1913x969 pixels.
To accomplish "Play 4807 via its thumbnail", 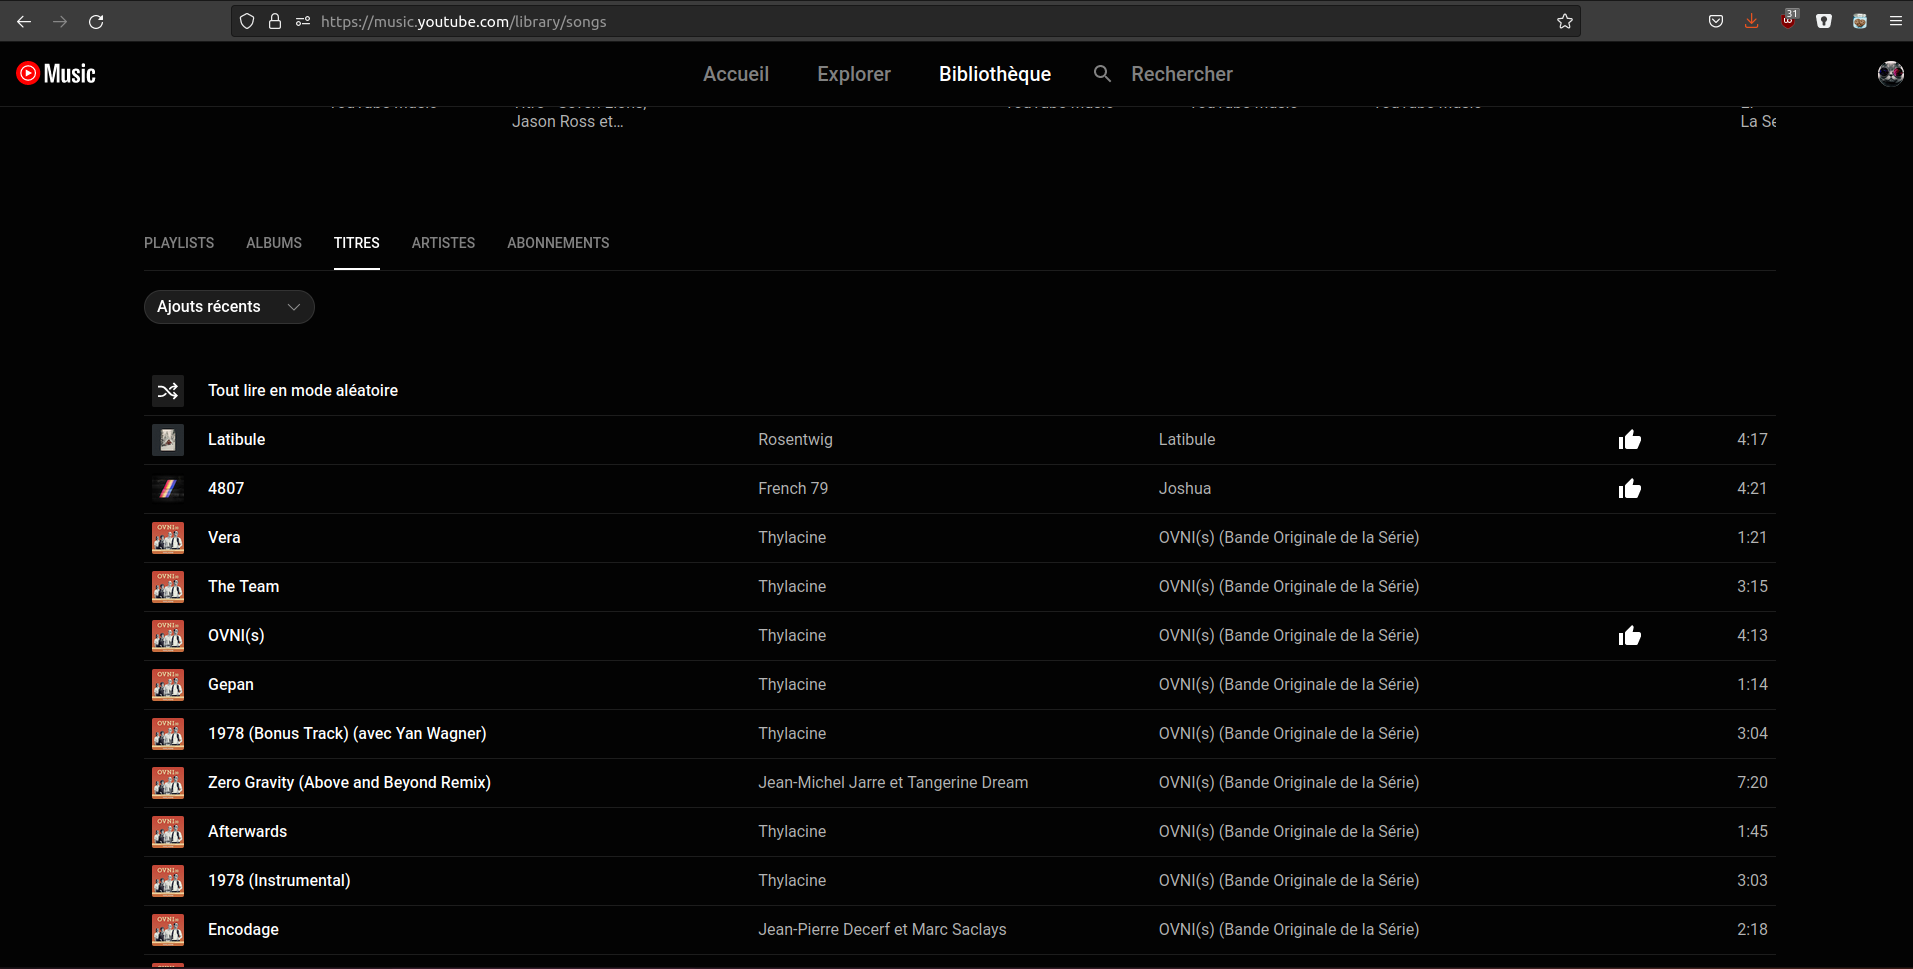I will pos(168,489).
